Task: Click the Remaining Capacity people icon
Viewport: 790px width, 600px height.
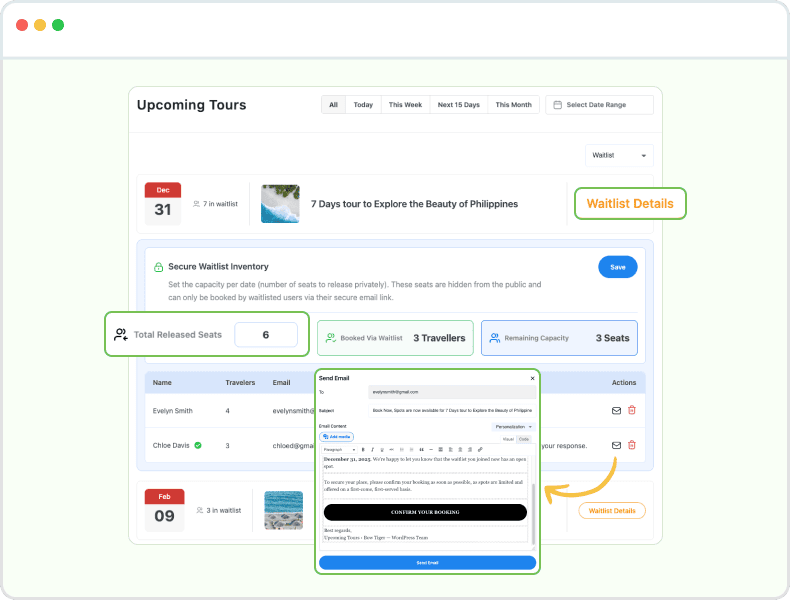Action: 495,338
